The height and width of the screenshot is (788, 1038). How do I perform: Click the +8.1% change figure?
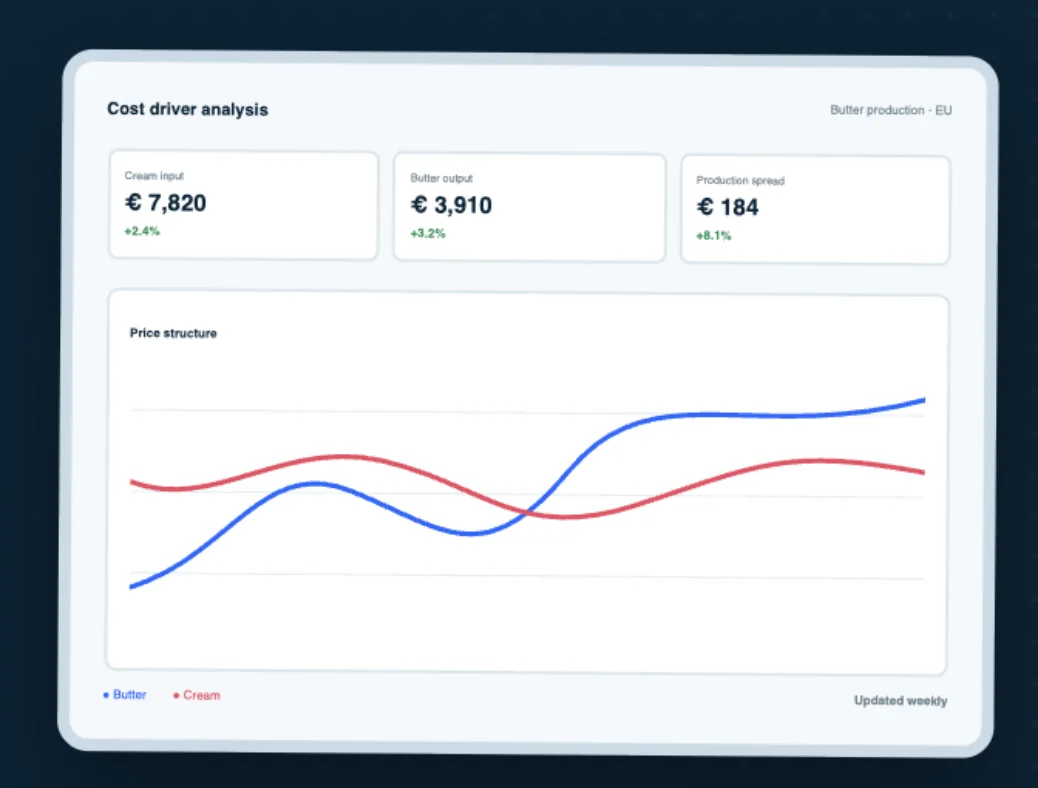tap(714, 236)
